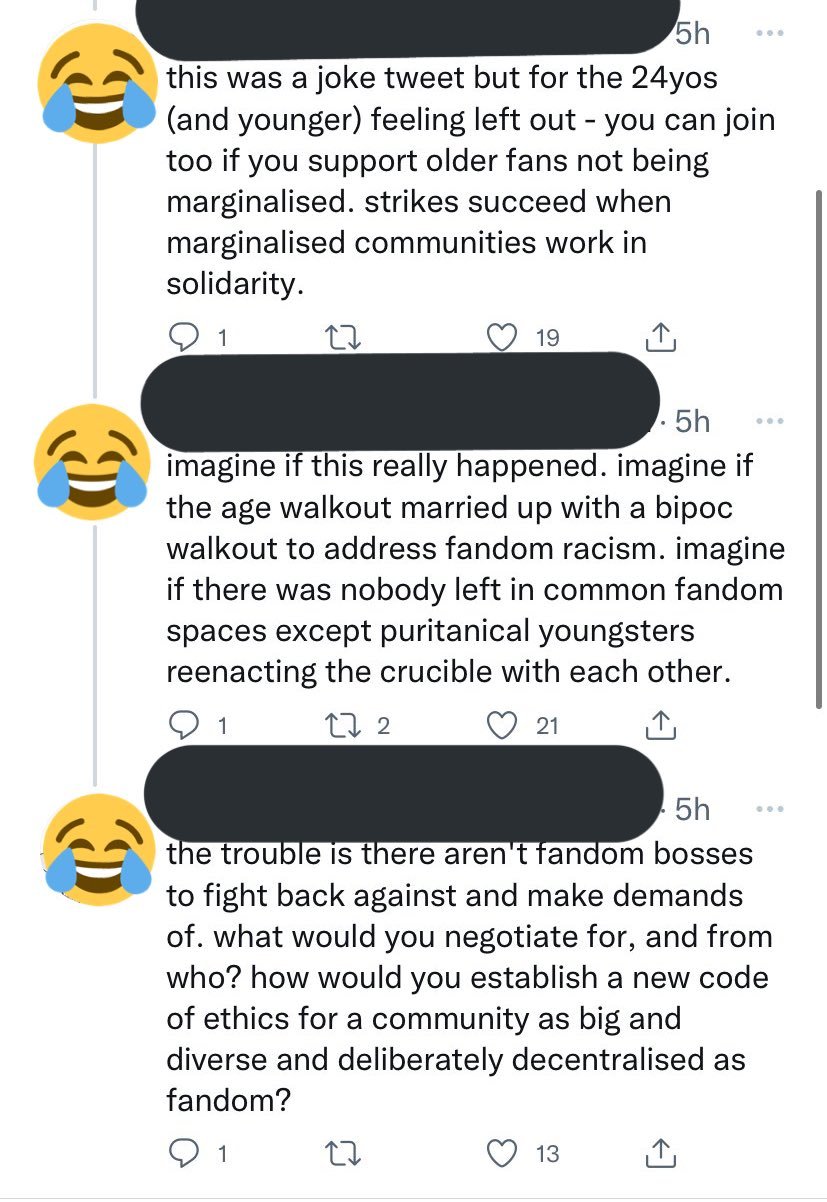Reply to the bipoc walkout tweet
Viewport: 827px width, 1202px height.
tap(182, 726)
